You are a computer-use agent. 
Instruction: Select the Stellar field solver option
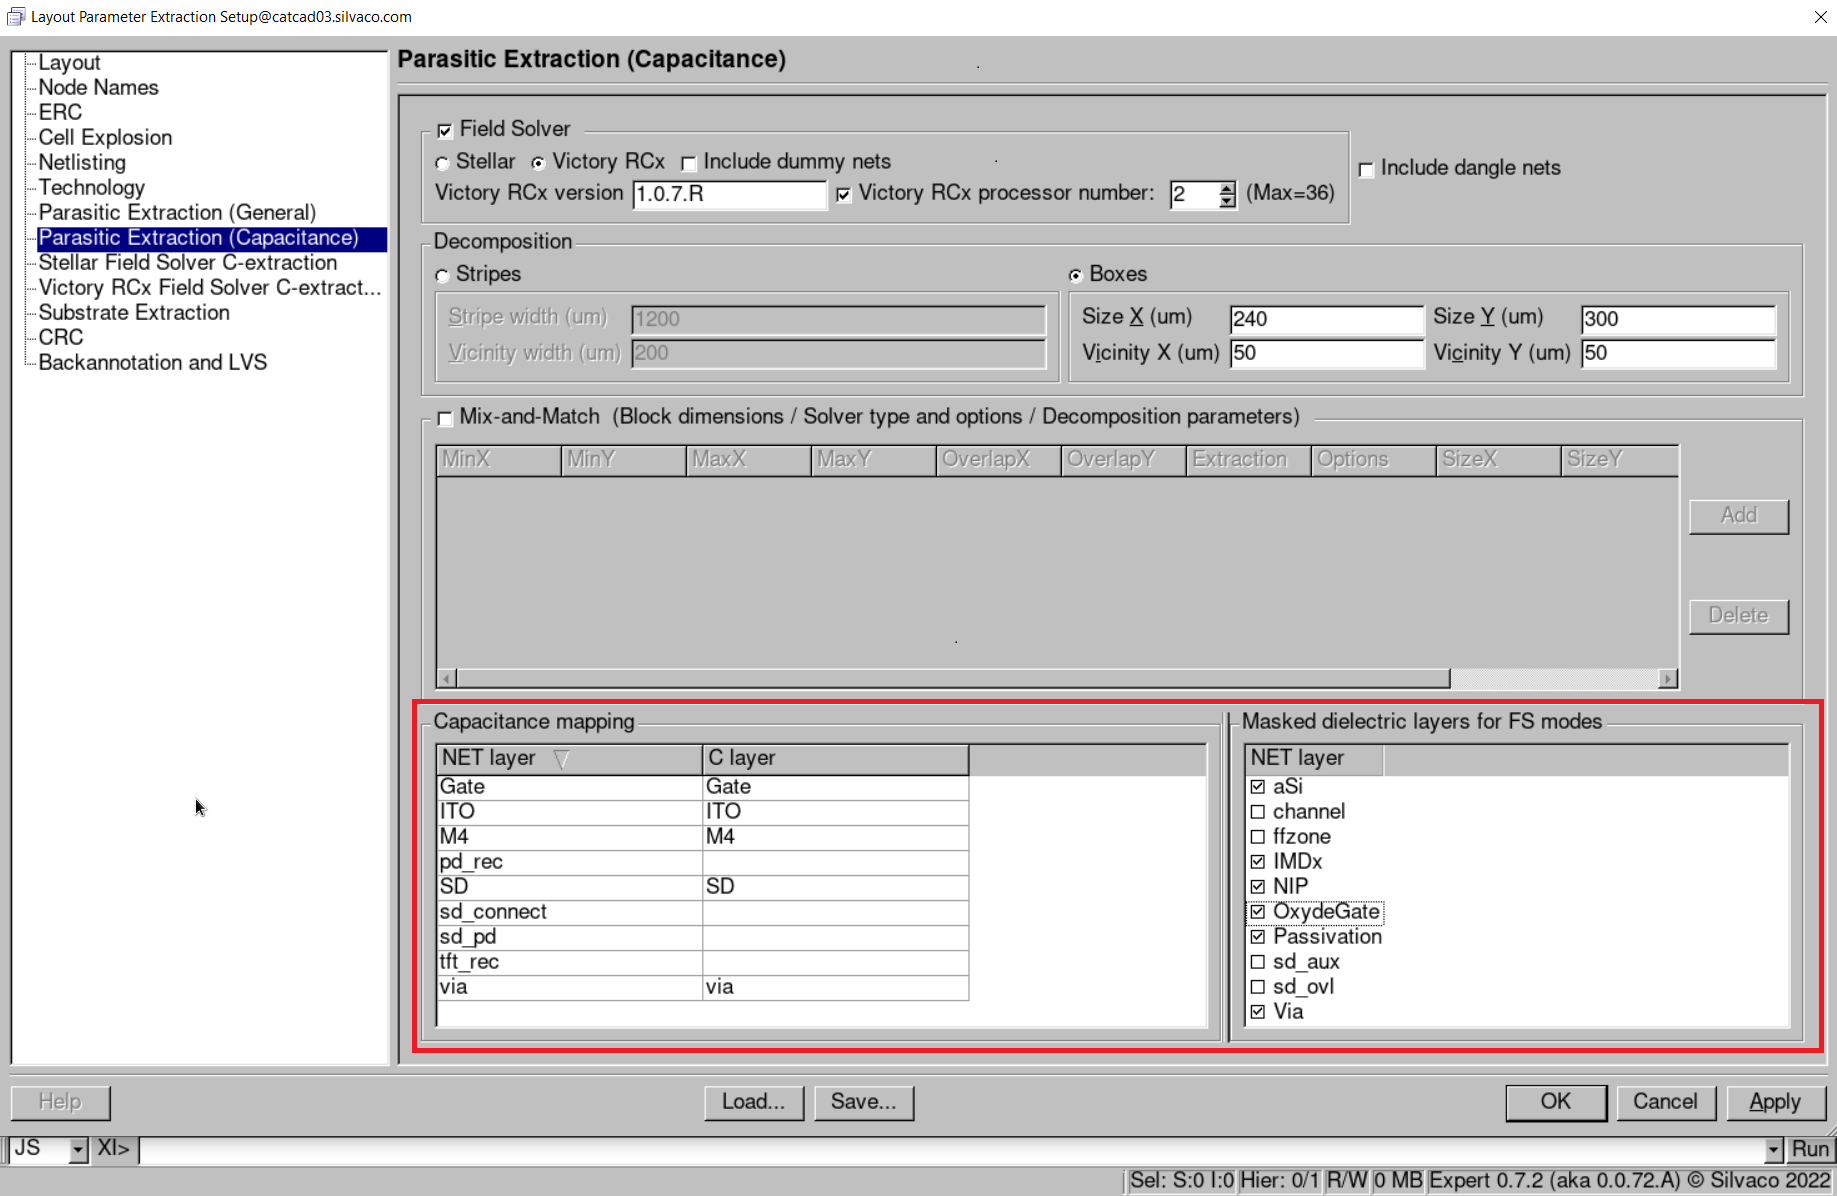(443, 163)
